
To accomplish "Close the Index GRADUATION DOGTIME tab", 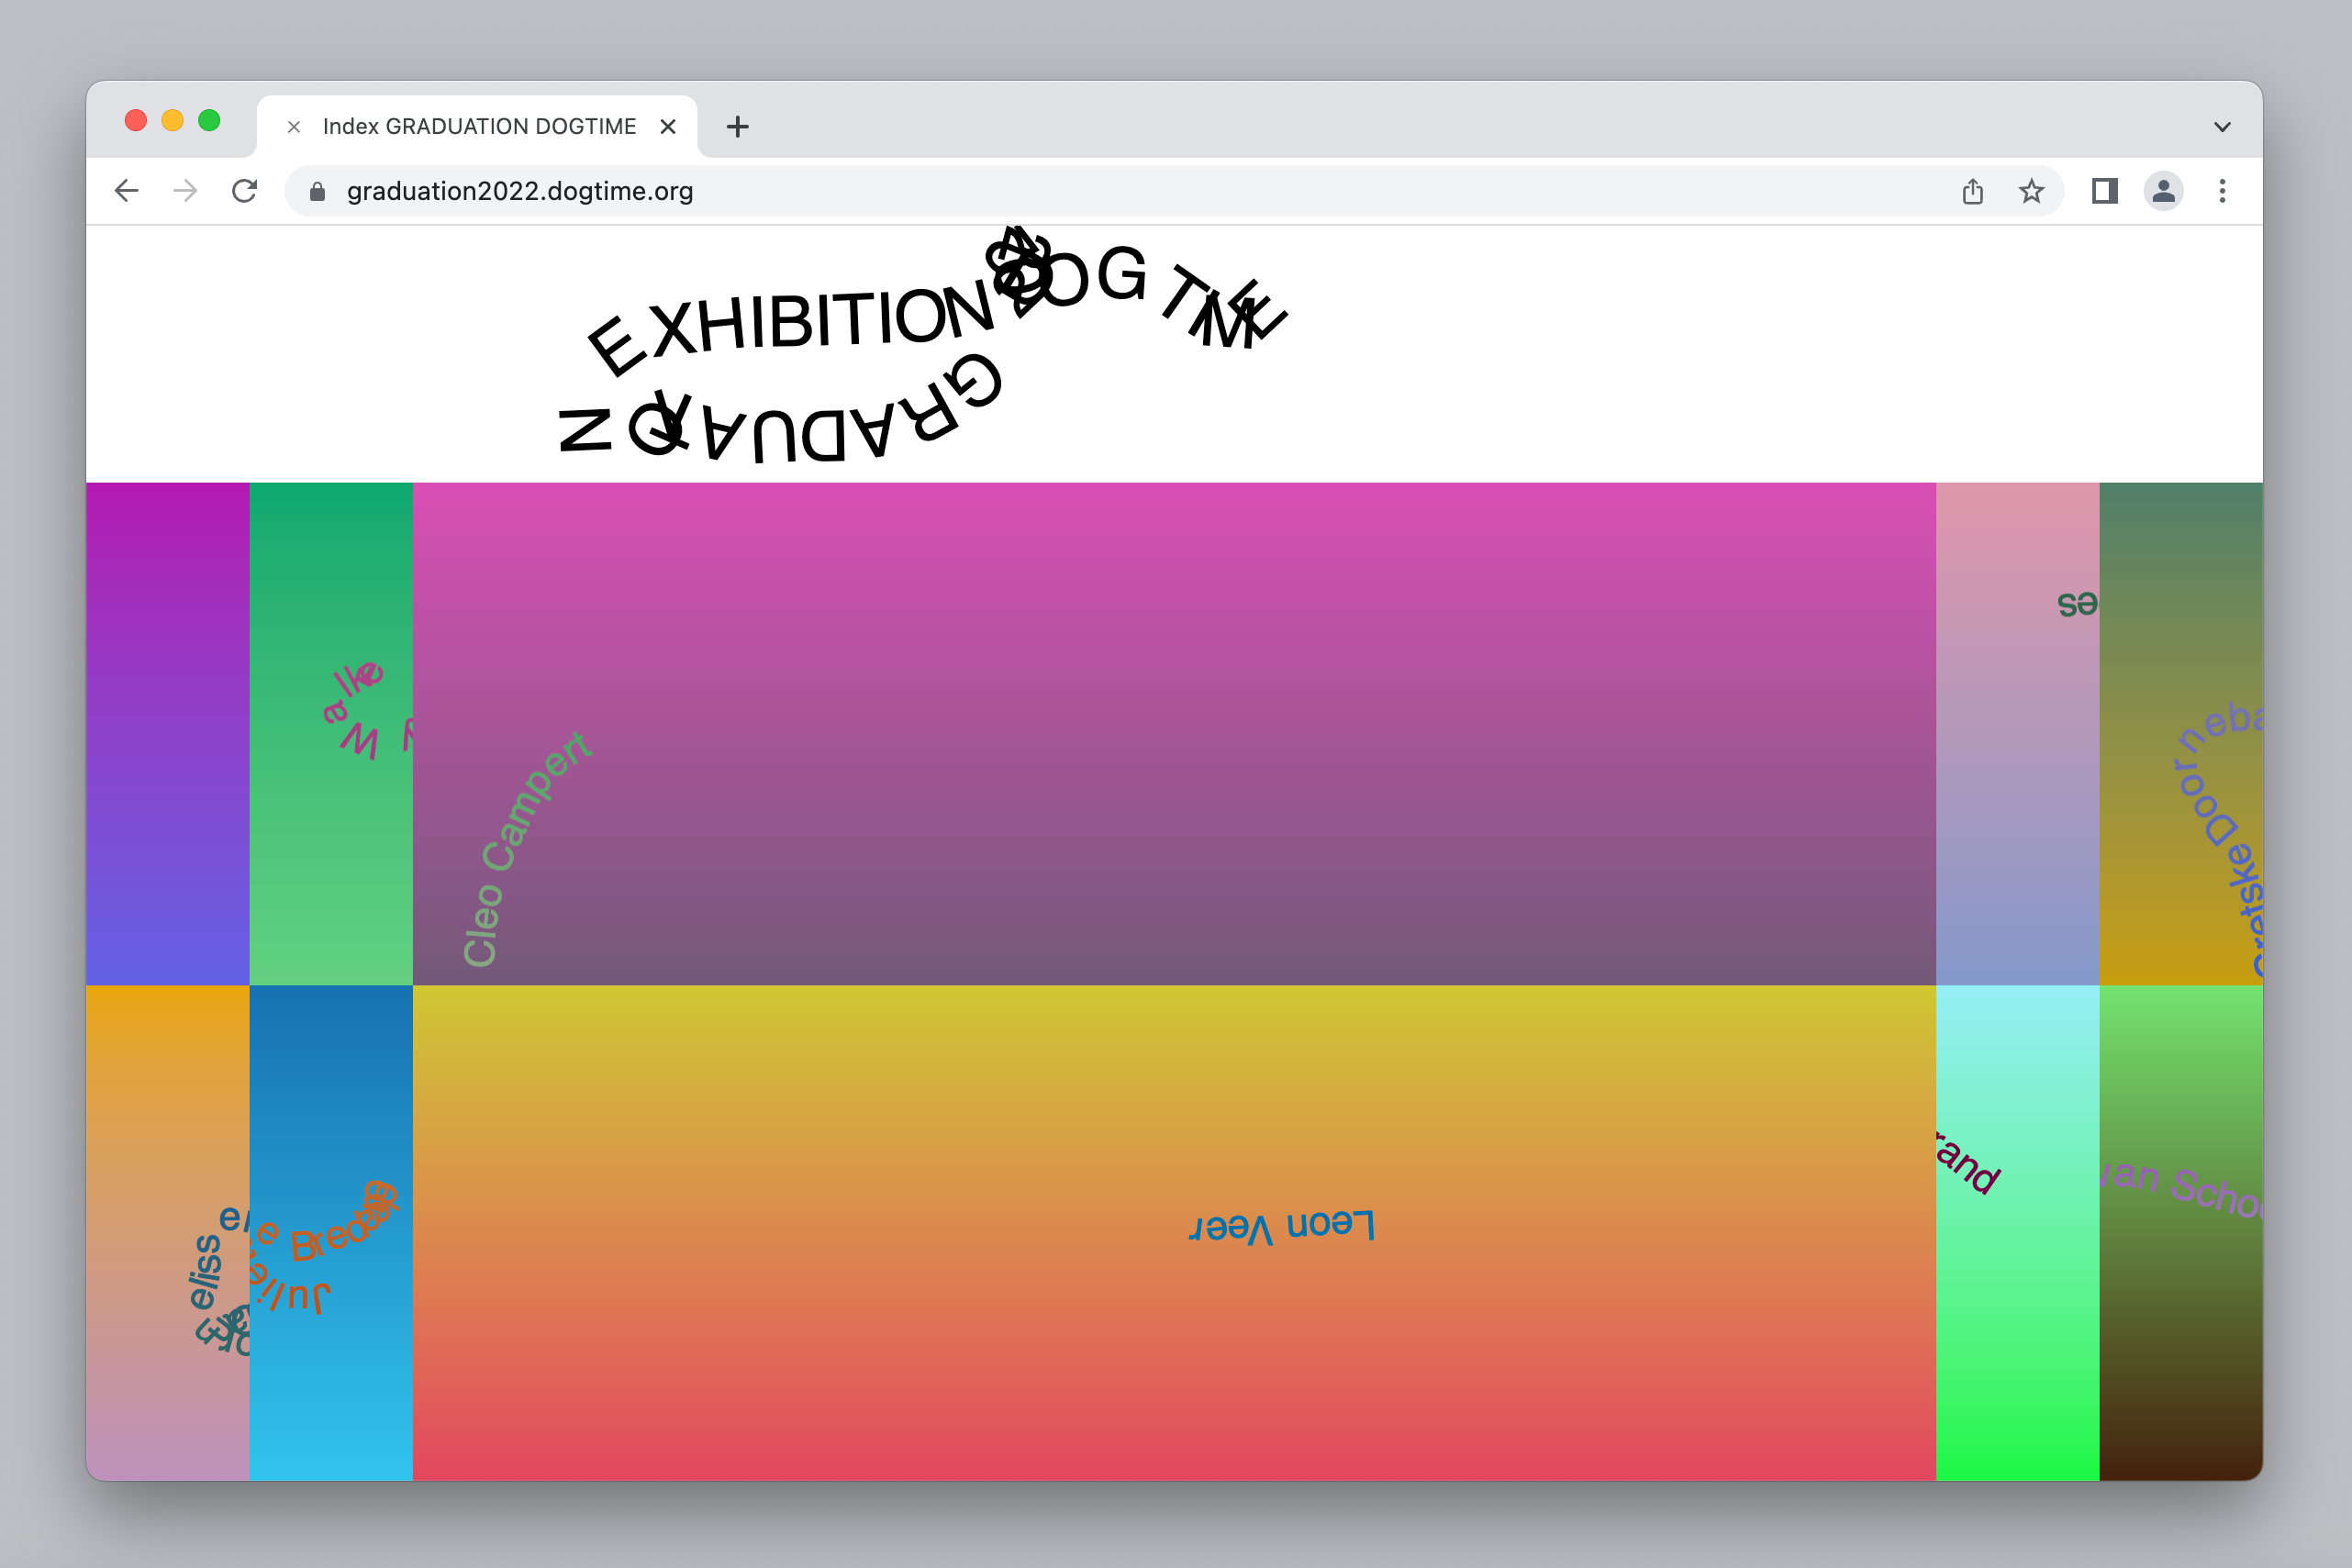I will 668,127.
